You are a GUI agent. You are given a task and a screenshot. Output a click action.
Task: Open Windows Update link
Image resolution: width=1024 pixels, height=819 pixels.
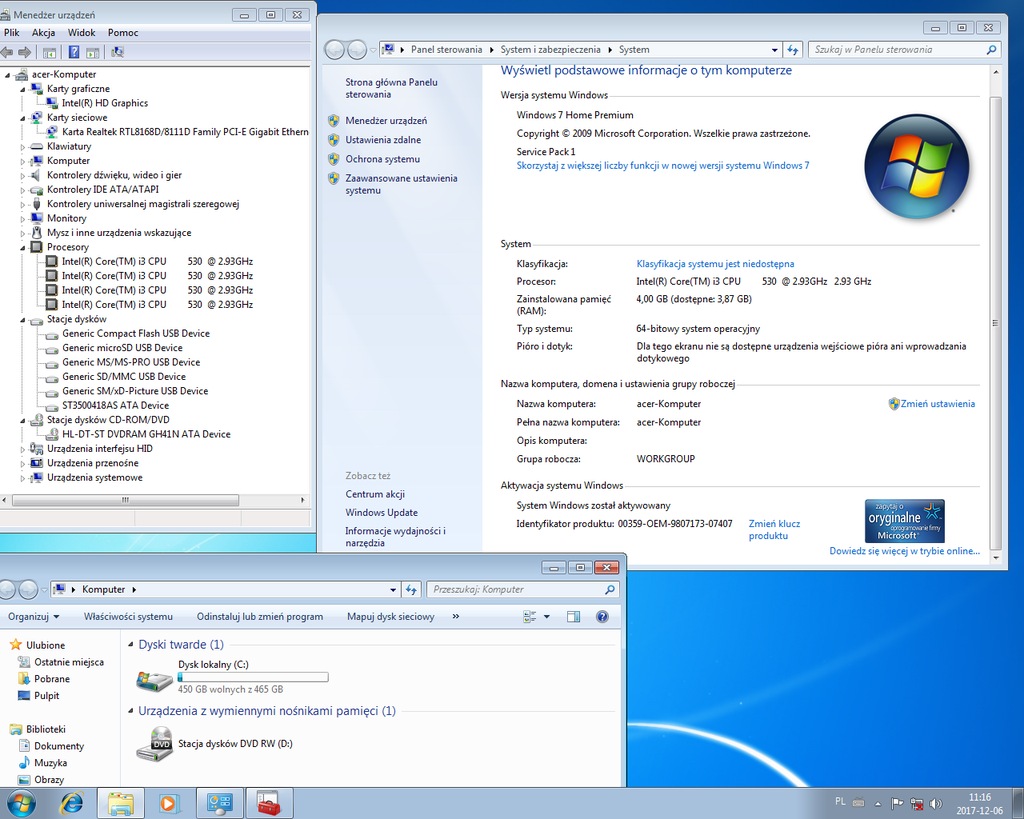(381, 513)
